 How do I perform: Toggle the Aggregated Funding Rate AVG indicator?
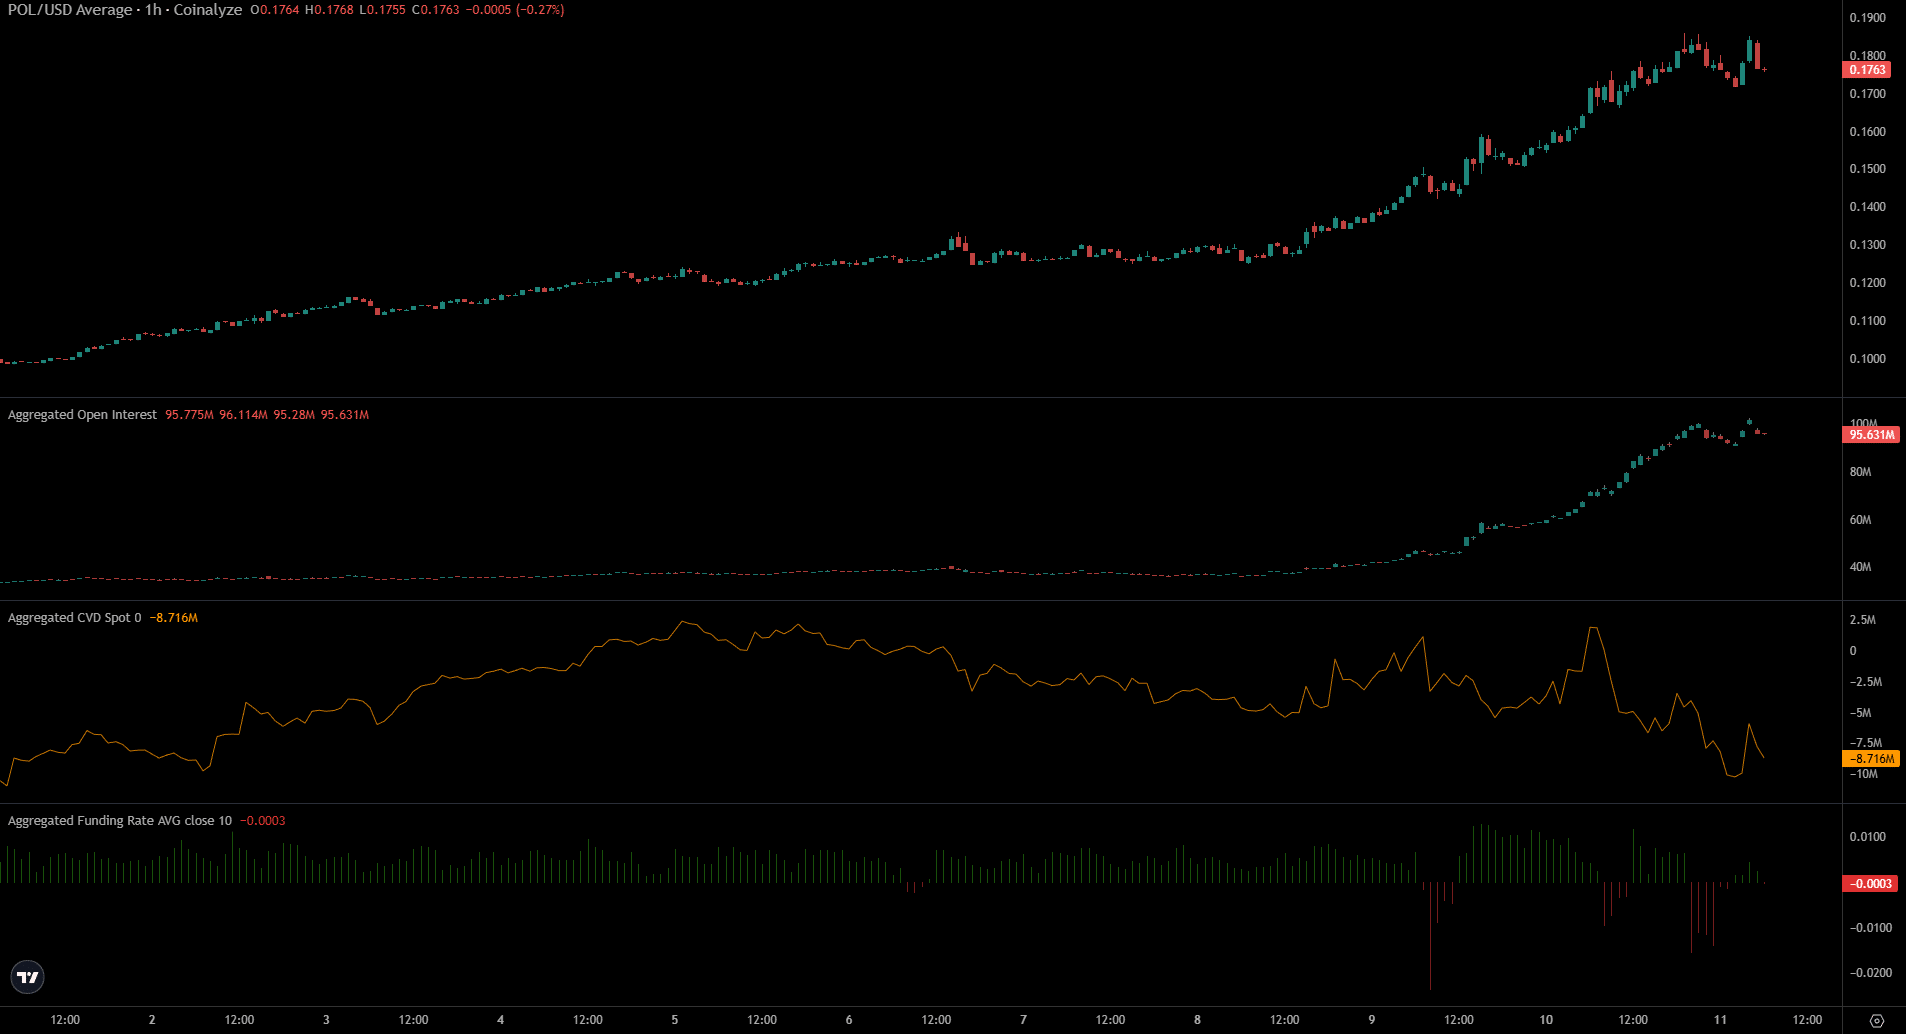tap(120, 820)
